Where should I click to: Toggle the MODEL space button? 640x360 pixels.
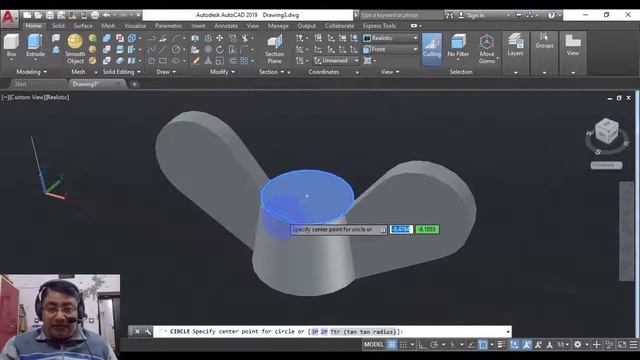pyautogui.click(x=373, y=344)
